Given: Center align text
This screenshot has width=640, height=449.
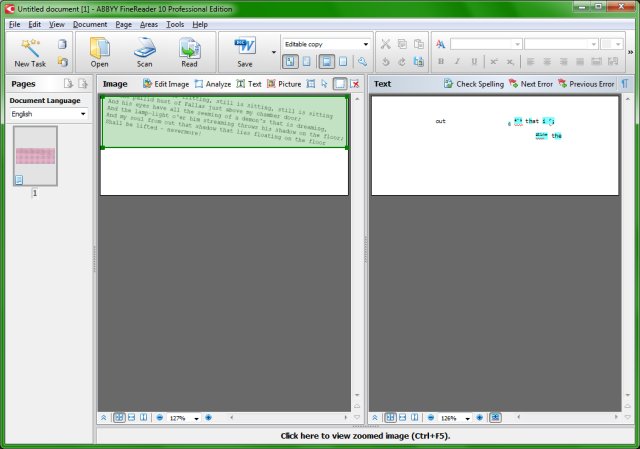Looking at the screenshot, I should tap(547, 62).
